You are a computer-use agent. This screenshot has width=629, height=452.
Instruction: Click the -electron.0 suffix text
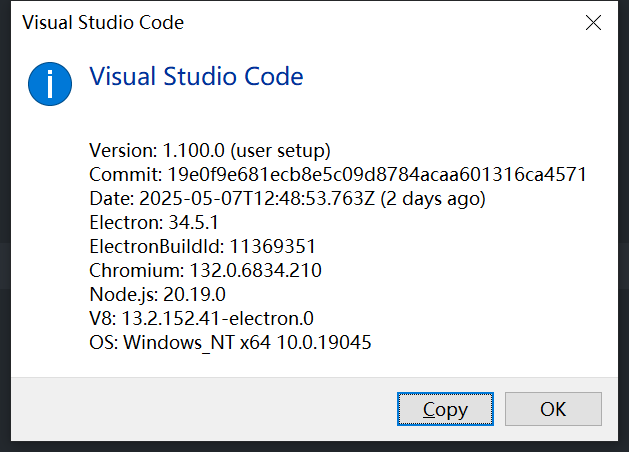[x=267, y=318]
